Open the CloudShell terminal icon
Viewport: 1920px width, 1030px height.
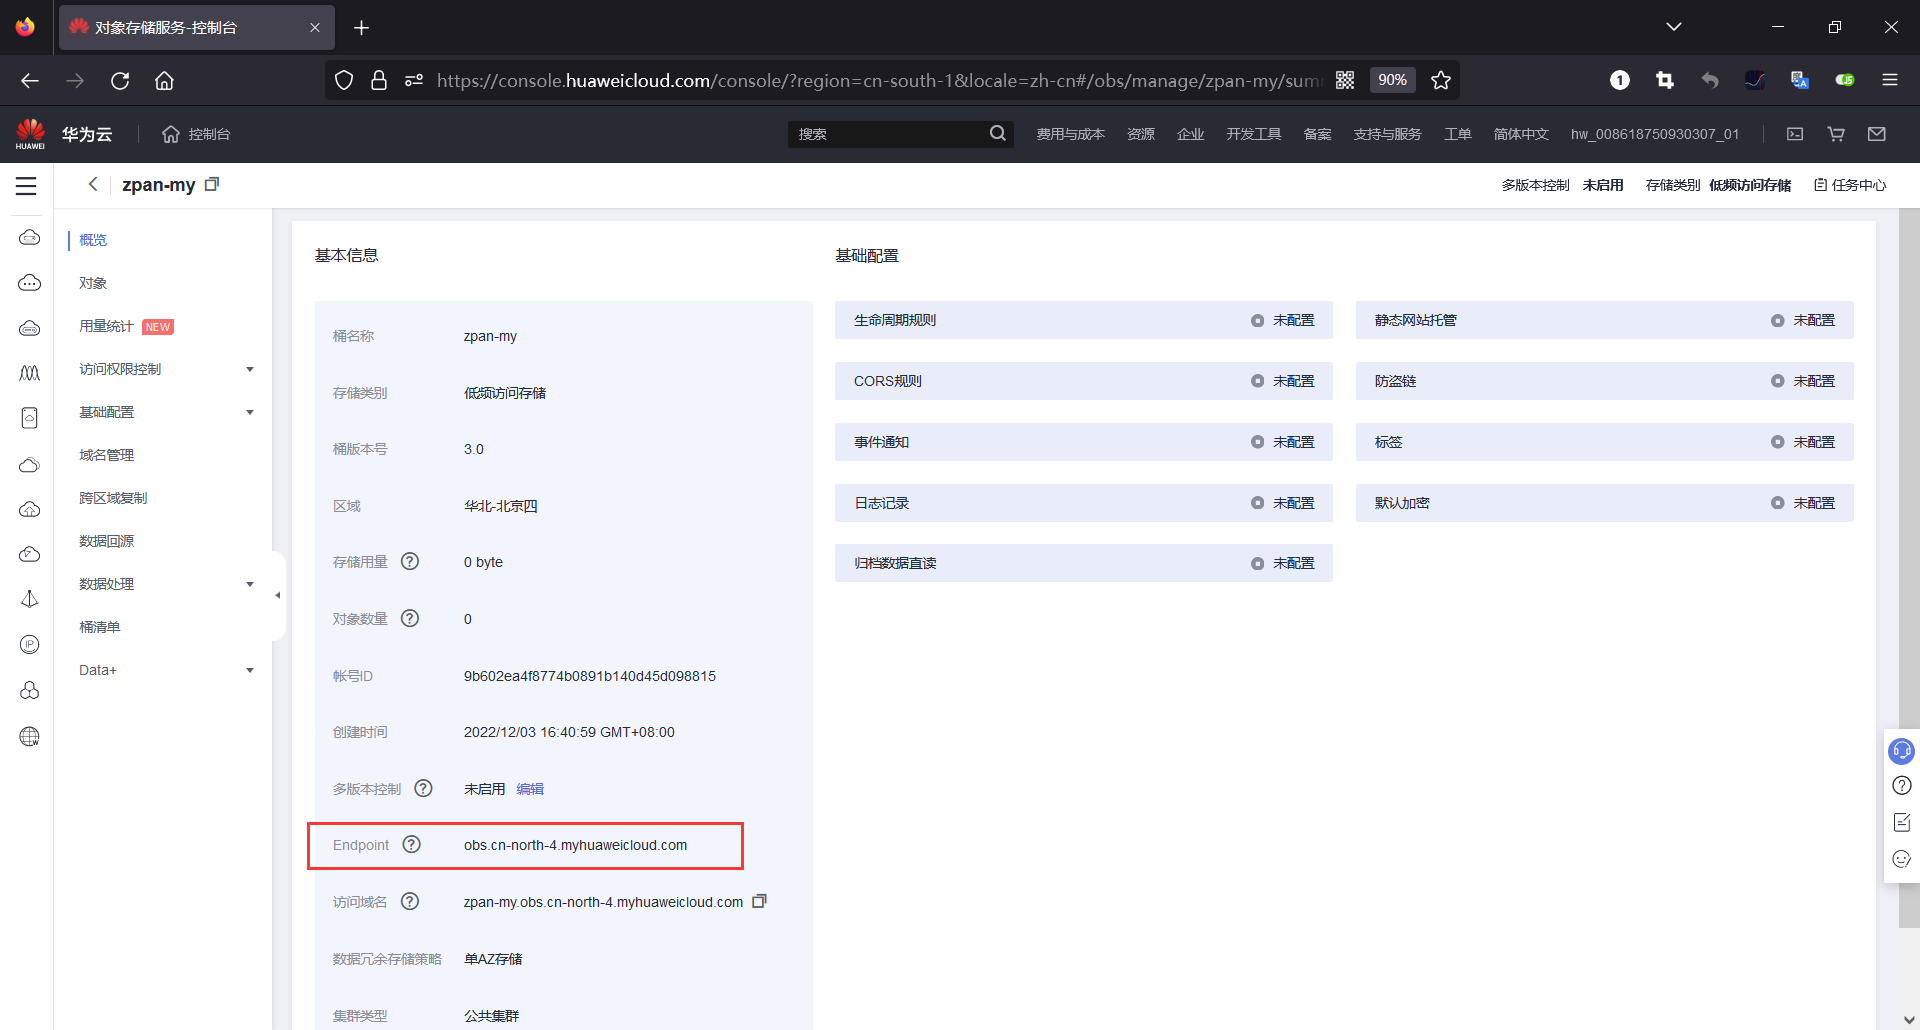[1795, 134]
